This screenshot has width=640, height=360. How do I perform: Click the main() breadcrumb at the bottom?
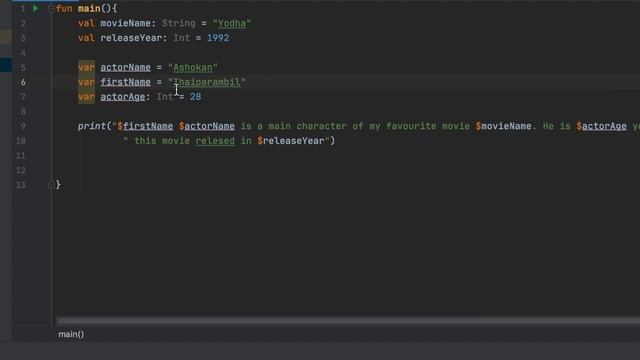tap(71, 334)
